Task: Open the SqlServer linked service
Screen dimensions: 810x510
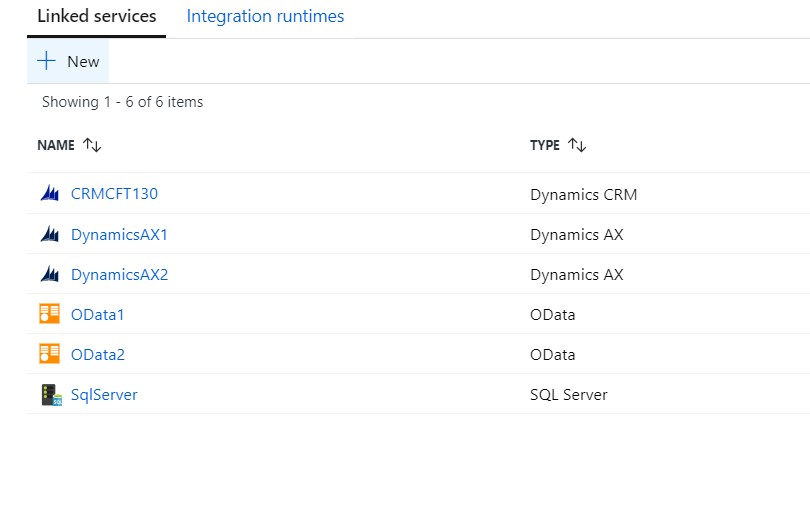Action: [x=104, y=395]
